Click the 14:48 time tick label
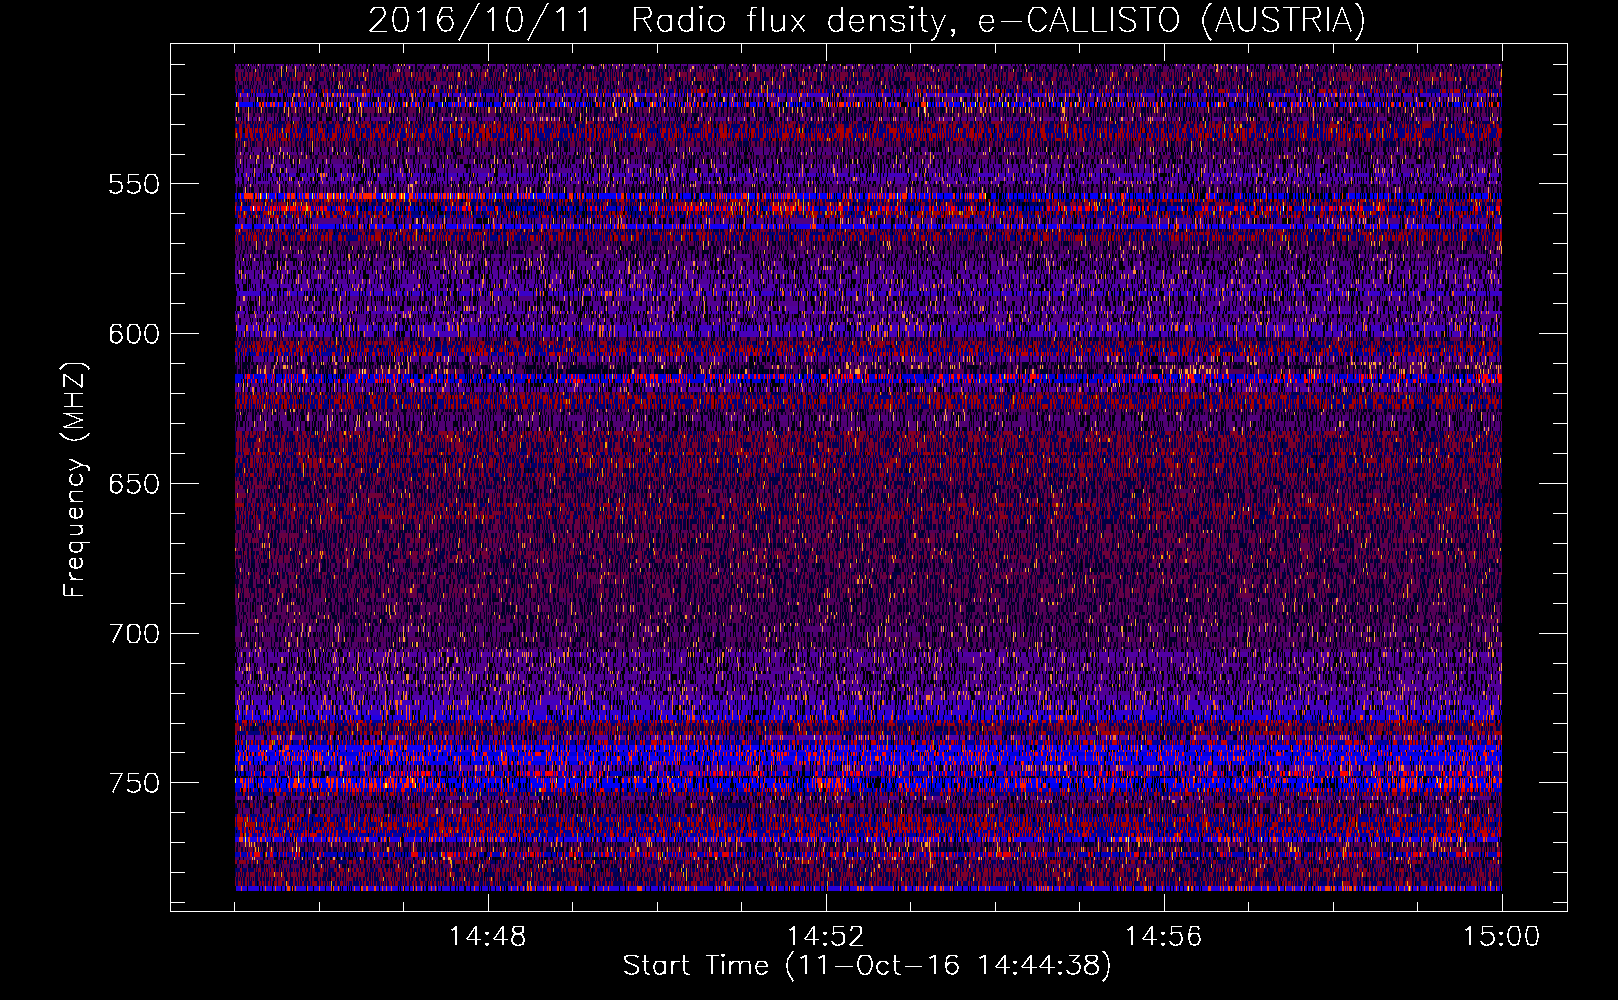Viewport: 1618px width, 1000px height. coord(488,937)
